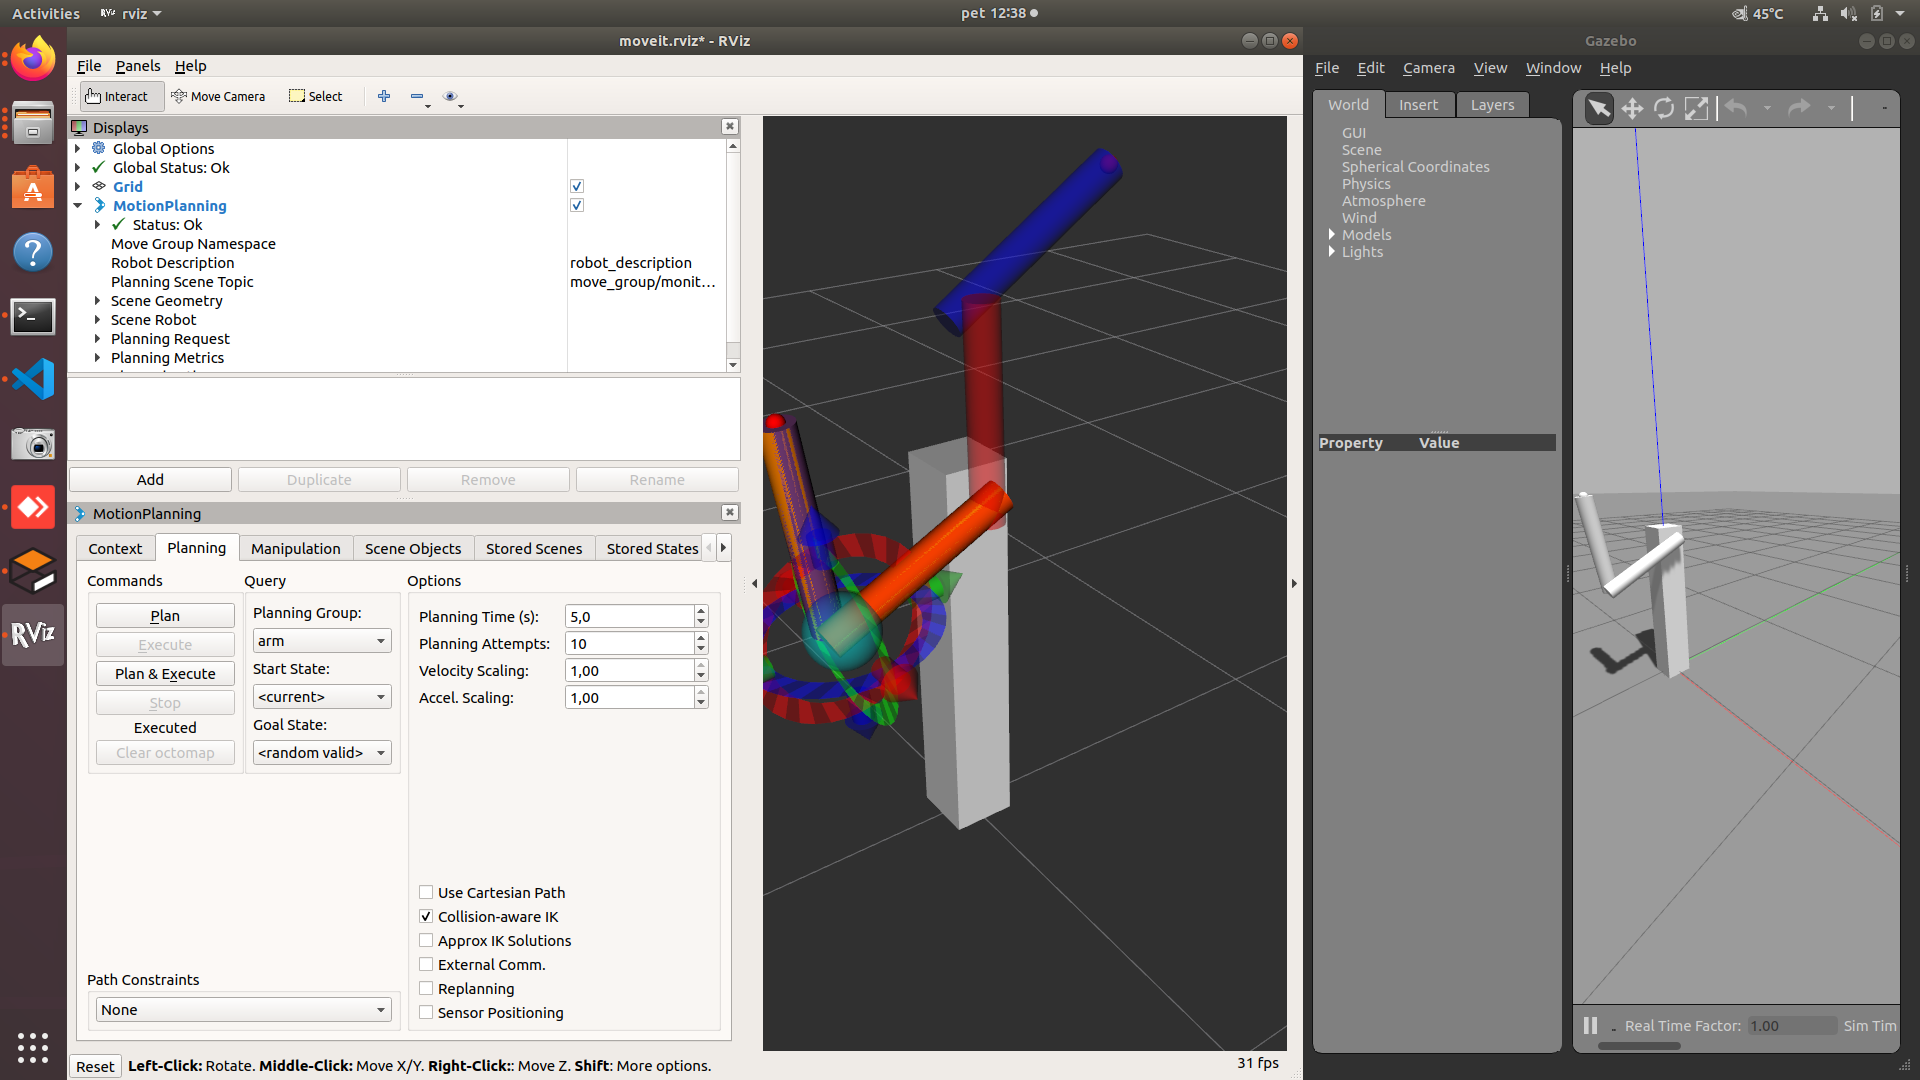This screenshot has height=1080, width=1920.
Task: Switch to the Scene Objects tab
Action: 413,548
